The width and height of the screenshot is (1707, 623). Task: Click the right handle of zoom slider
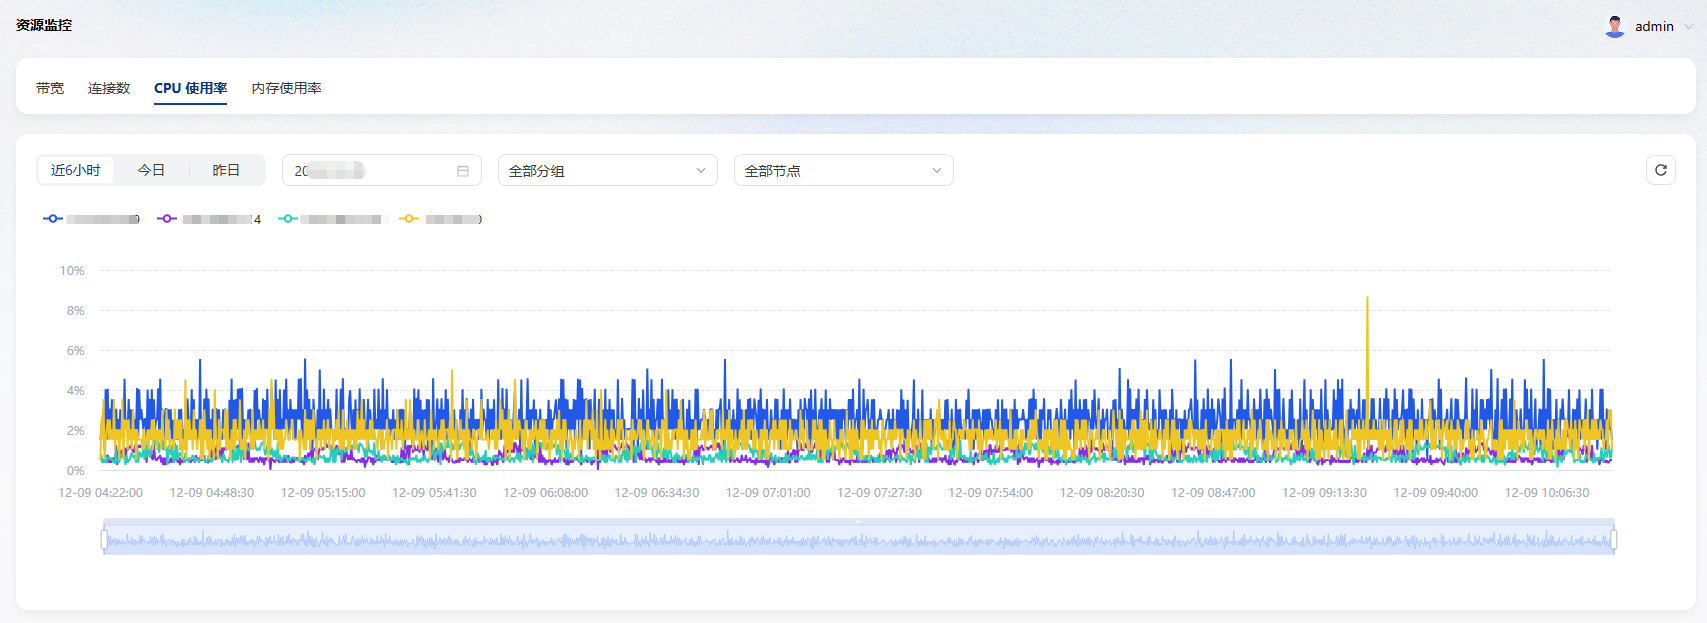pos(1613,540)
